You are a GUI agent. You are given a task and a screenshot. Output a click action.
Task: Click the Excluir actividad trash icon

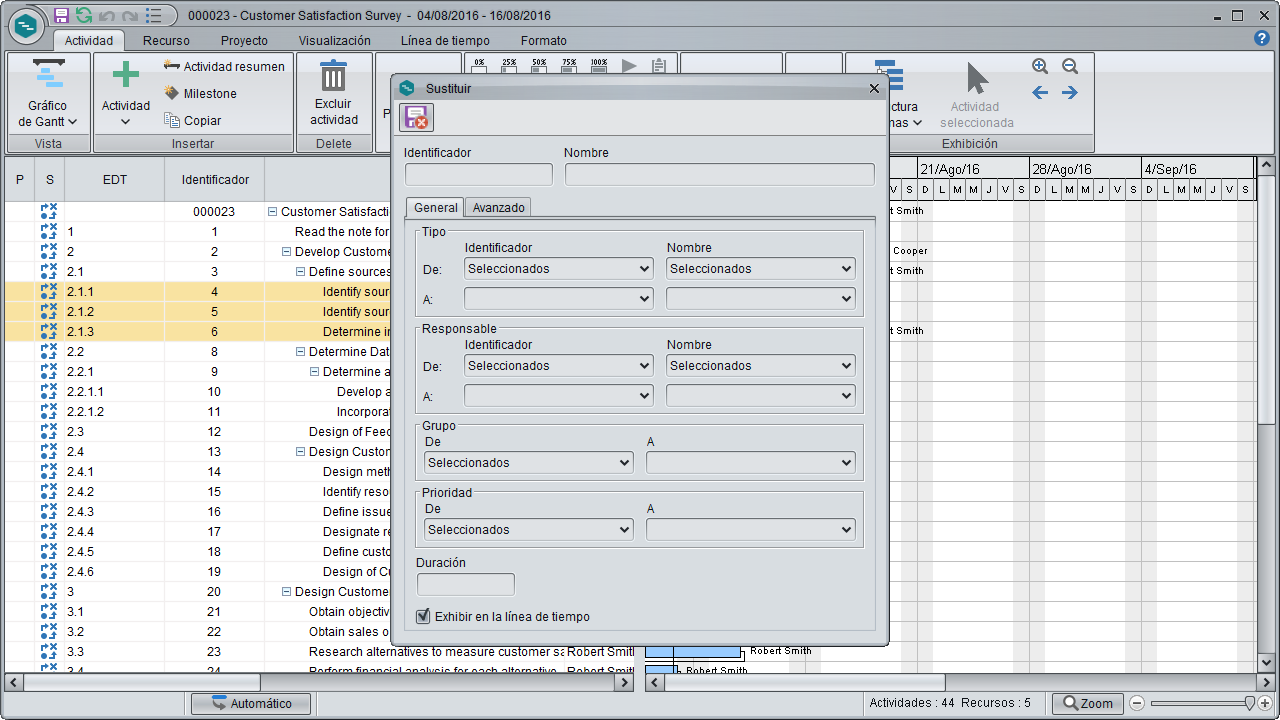pos(333,76)
